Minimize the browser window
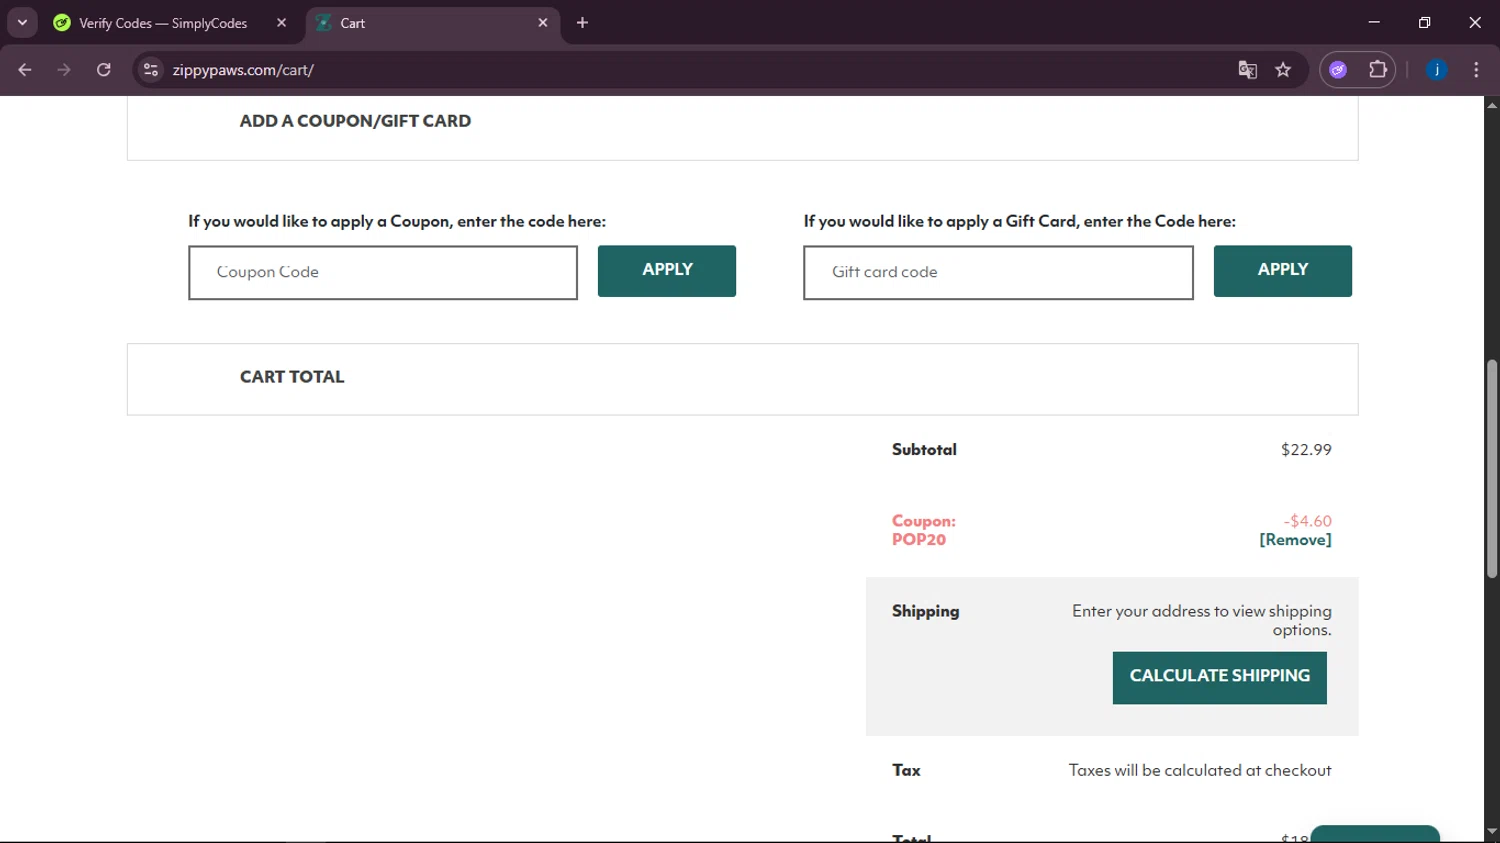 tap(1374, 22)
